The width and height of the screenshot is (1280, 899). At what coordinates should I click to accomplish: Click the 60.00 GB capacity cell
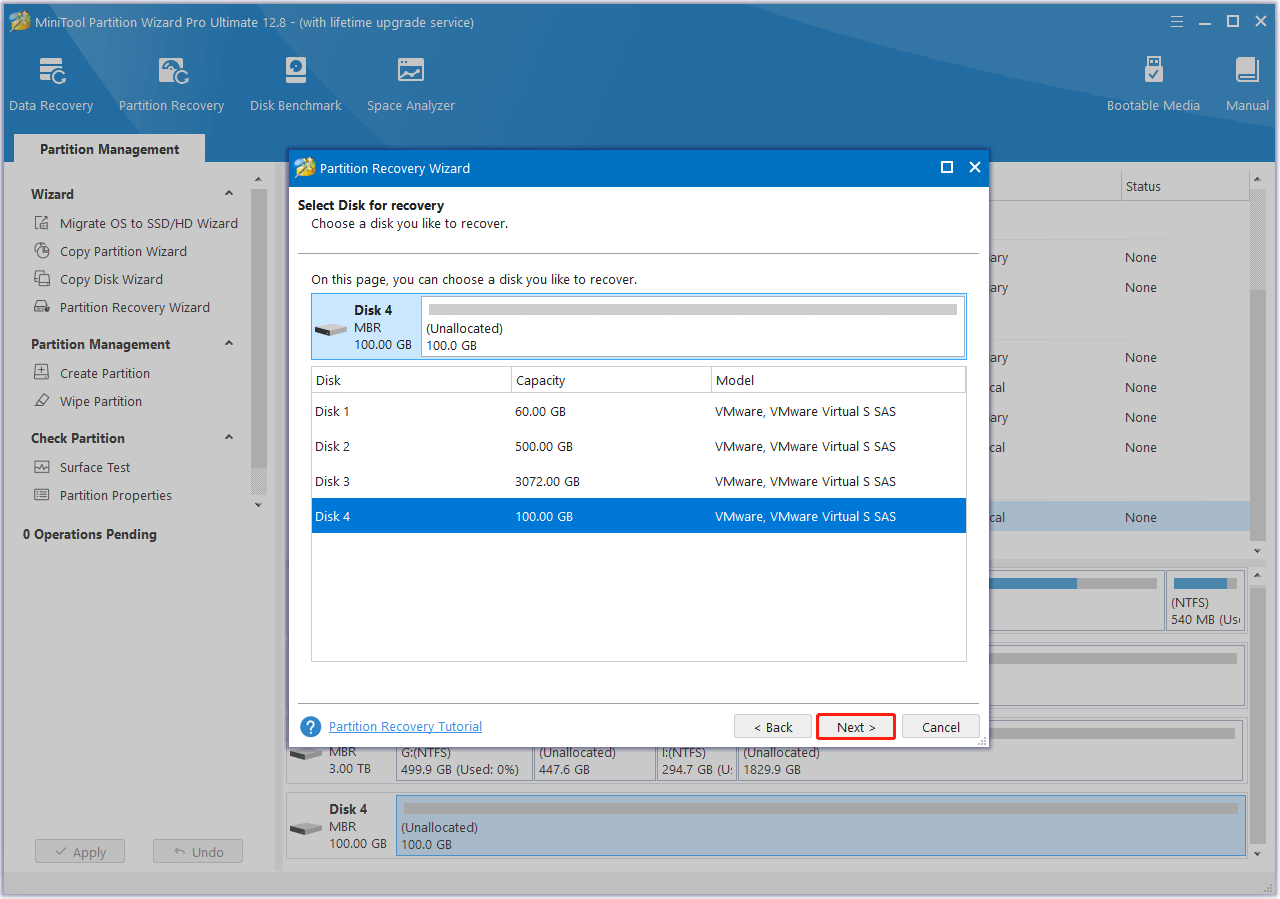click(x=541, y=411)
